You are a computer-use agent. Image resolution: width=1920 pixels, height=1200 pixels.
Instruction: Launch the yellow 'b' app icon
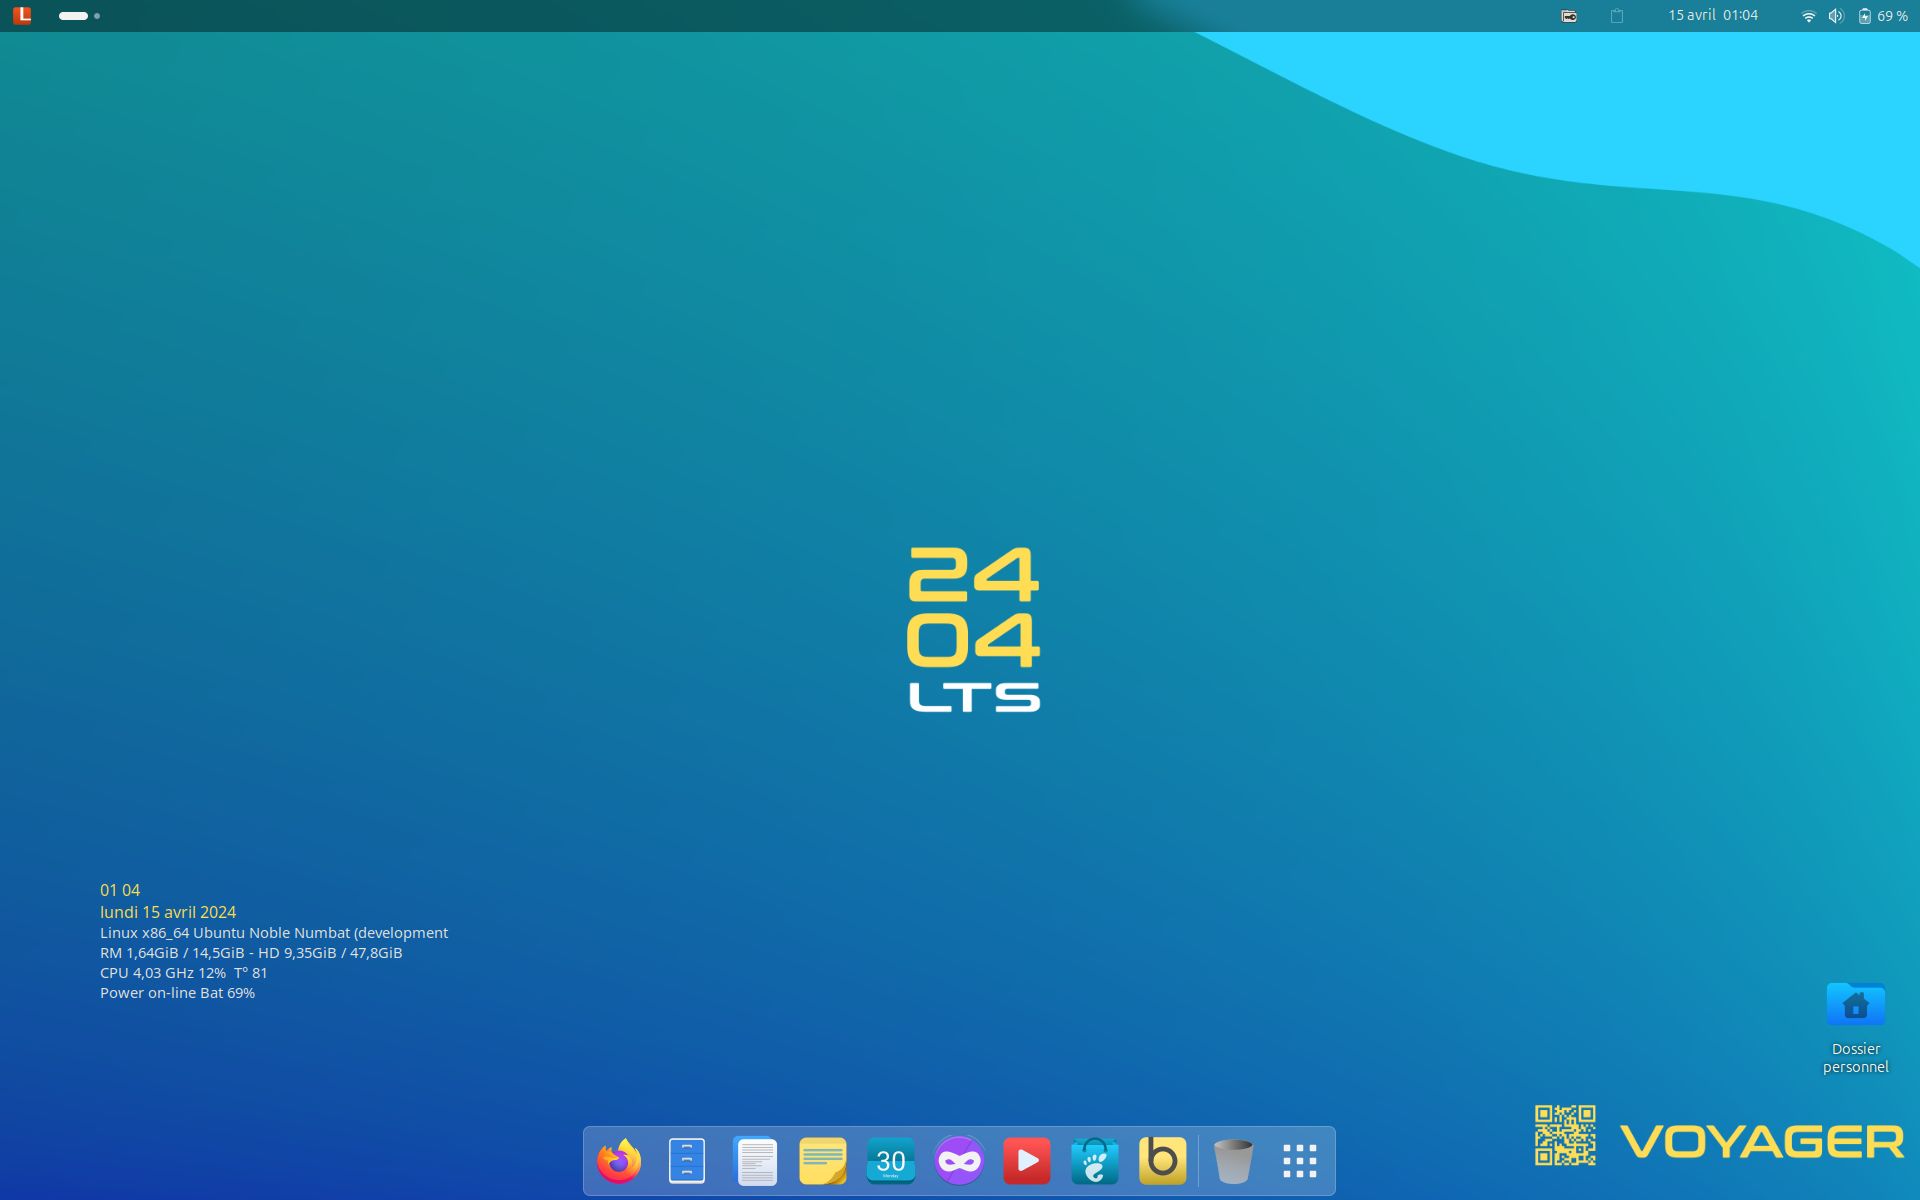[x=1163, y=1161]
